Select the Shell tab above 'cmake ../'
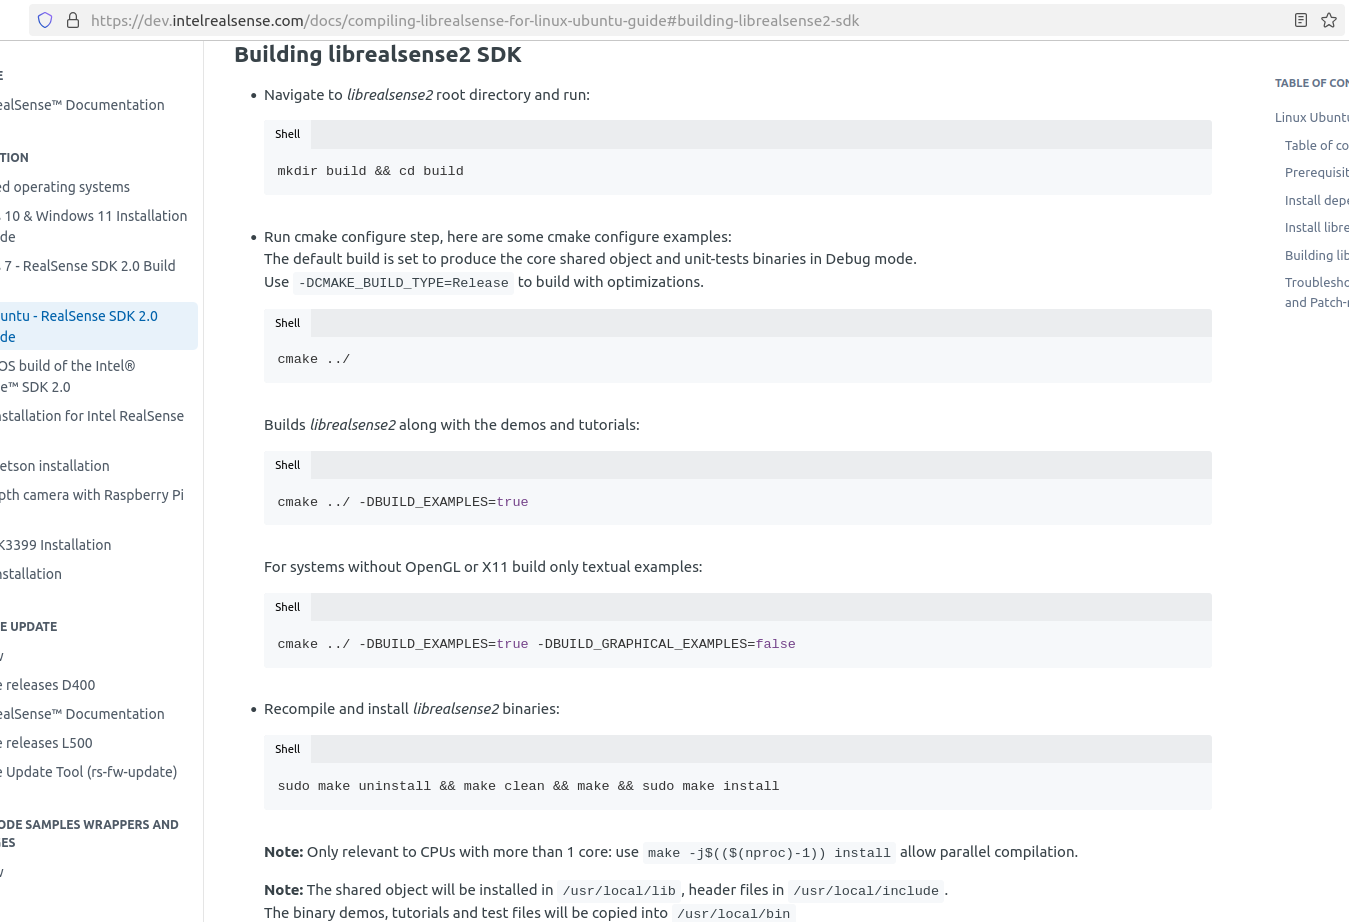This screenshot has width=1349, height=922. pos(288,323)
